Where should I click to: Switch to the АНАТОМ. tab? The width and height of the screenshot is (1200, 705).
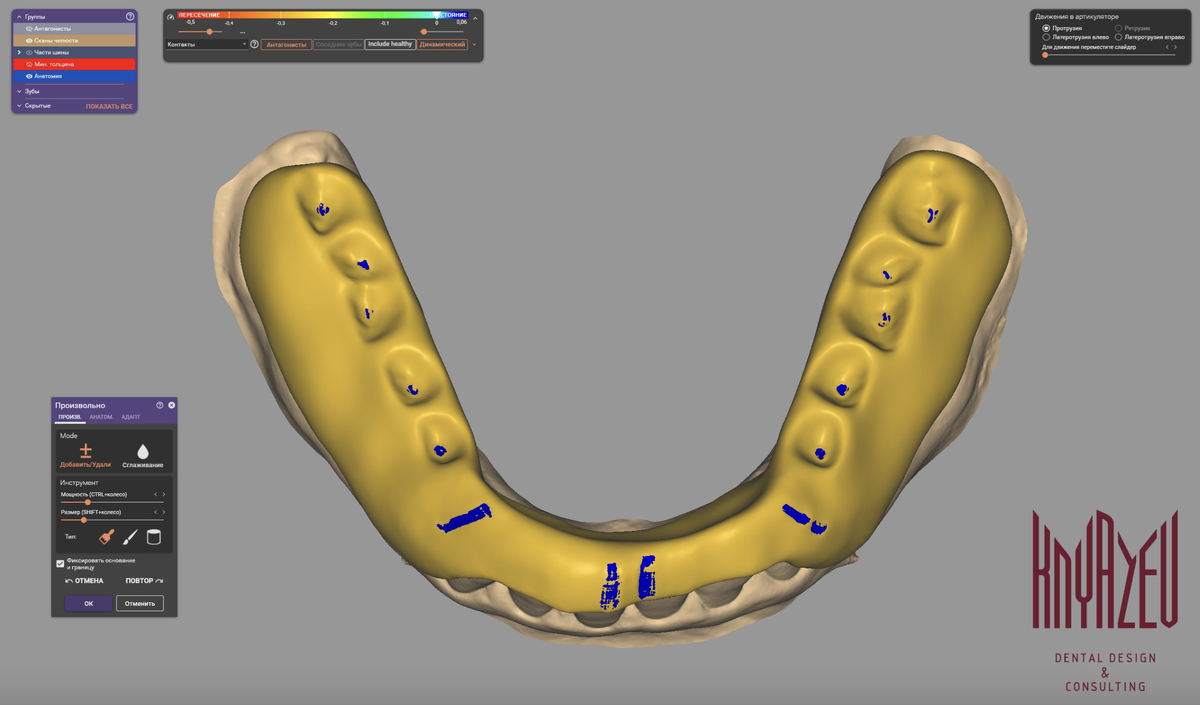pyautogui.click(x=101, y=417)
